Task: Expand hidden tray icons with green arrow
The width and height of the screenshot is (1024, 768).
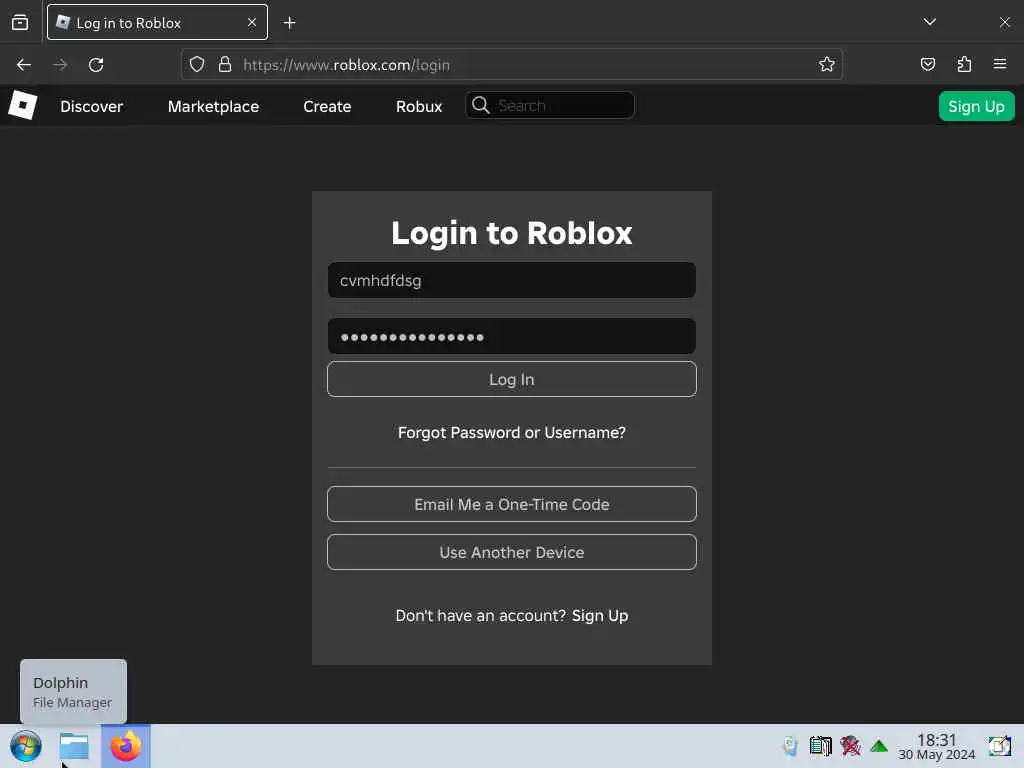Action: 879,746
